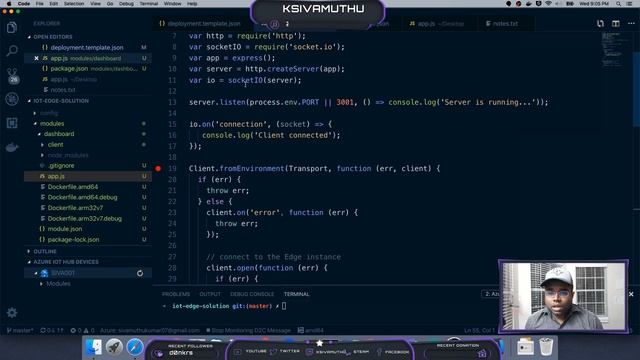Toggle the breakpoint on line 19
640x360 pixels.
[x=158, y=169]
